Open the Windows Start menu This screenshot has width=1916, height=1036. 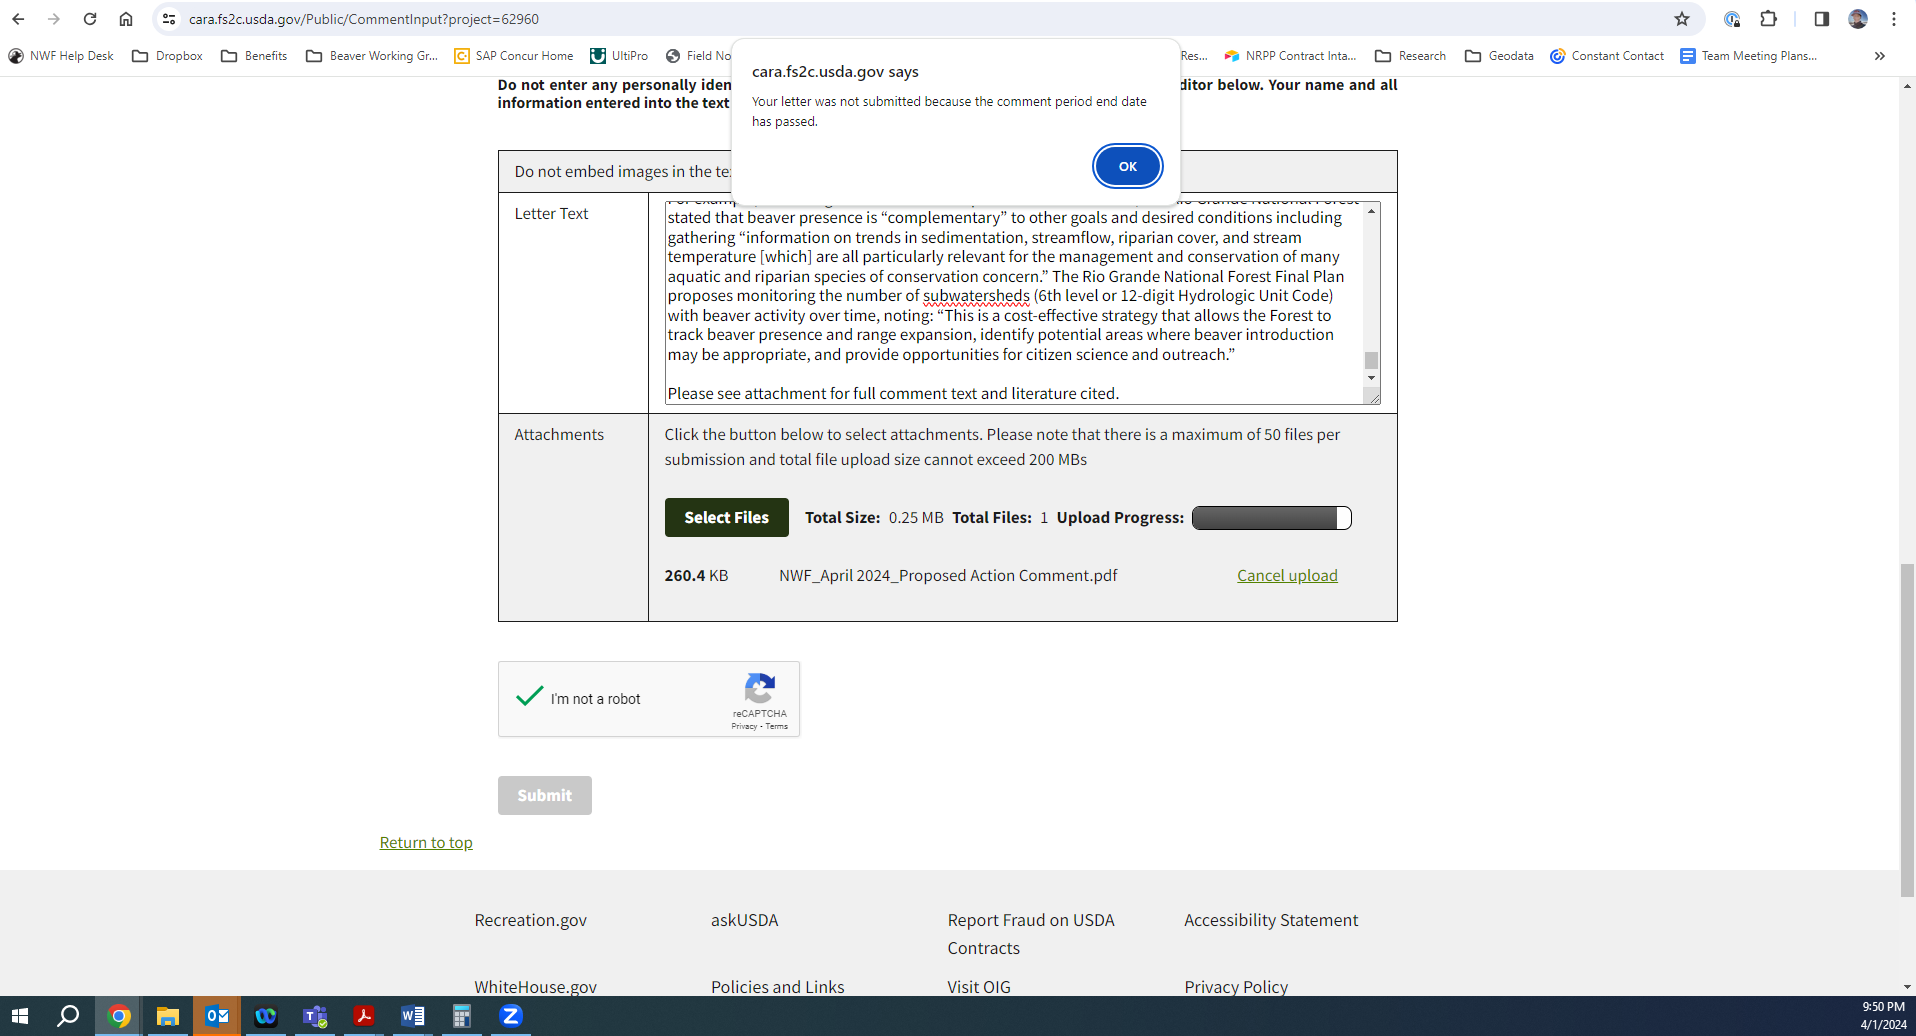(20, 1016)
